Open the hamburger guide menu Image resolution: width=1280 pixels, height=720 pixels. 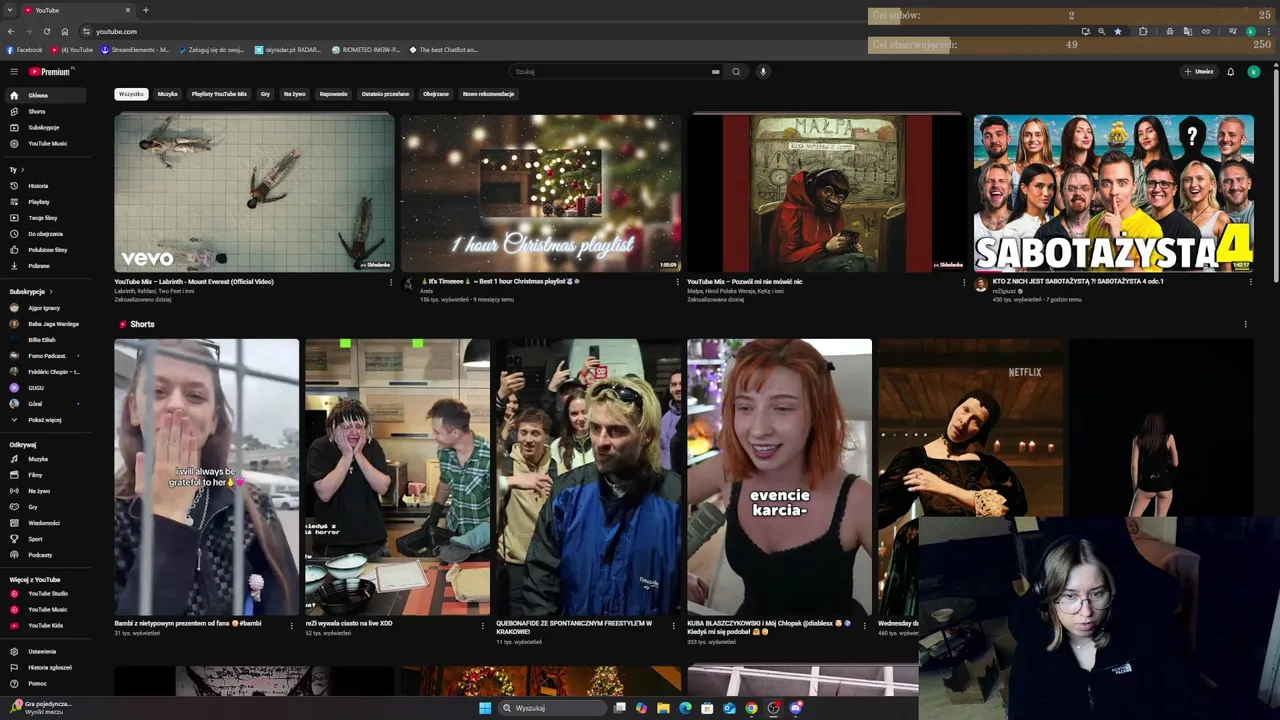pyautogui.click(x=14, y=72)
